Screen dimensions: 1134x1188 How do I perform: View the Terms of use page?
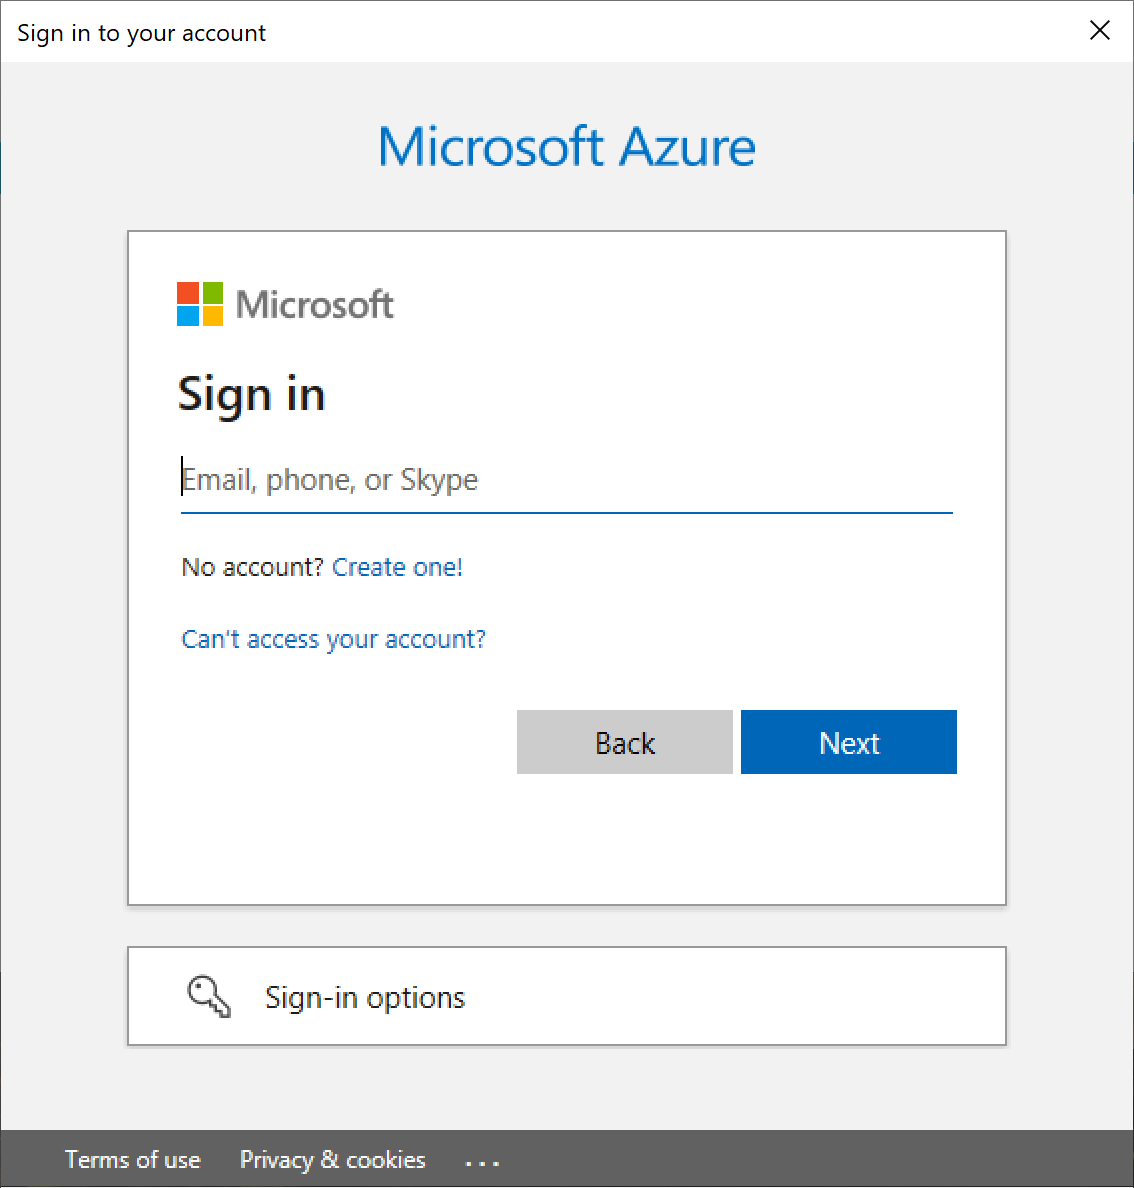[x=133, y=1159]
